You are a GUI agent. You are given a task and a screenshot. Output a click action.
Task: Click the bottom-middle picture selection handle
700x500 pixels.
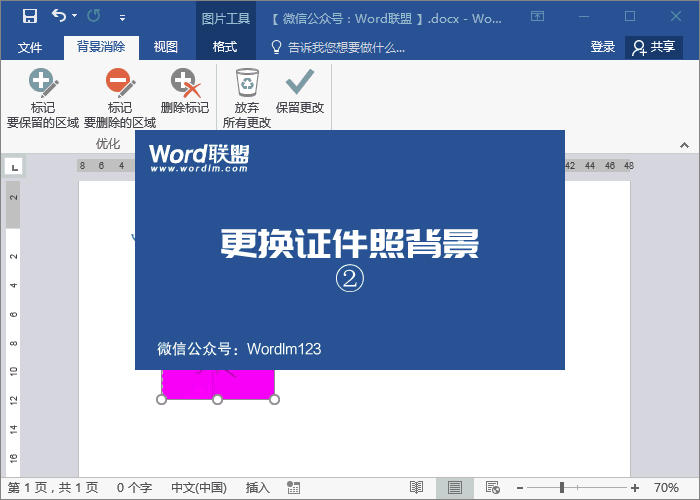(217, 400)
